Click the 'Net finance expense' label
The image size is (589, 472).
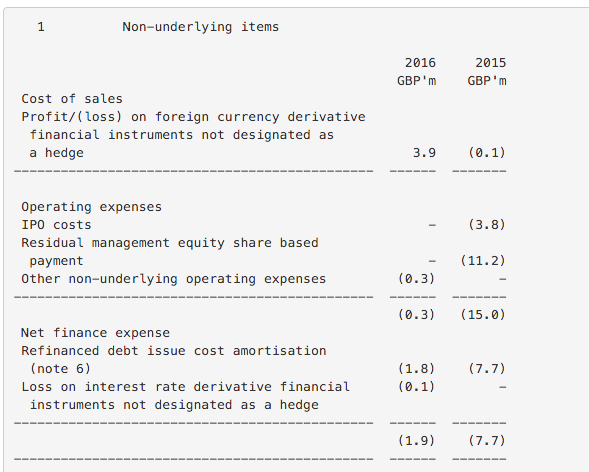pos(95,333)
